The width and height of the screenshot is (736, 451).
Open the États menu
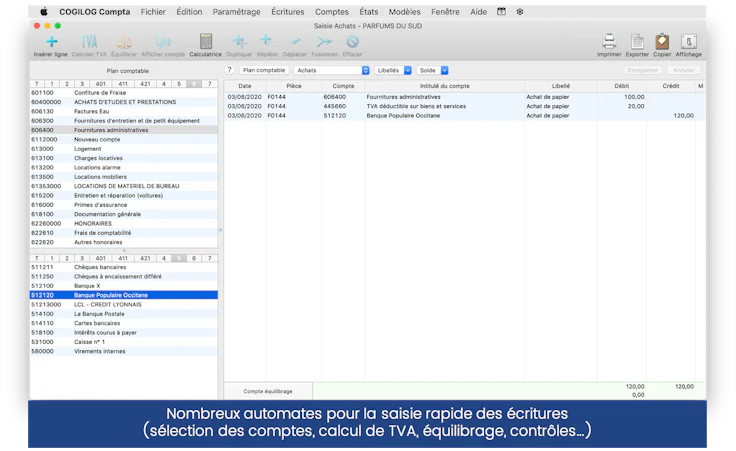pos(368,12)
